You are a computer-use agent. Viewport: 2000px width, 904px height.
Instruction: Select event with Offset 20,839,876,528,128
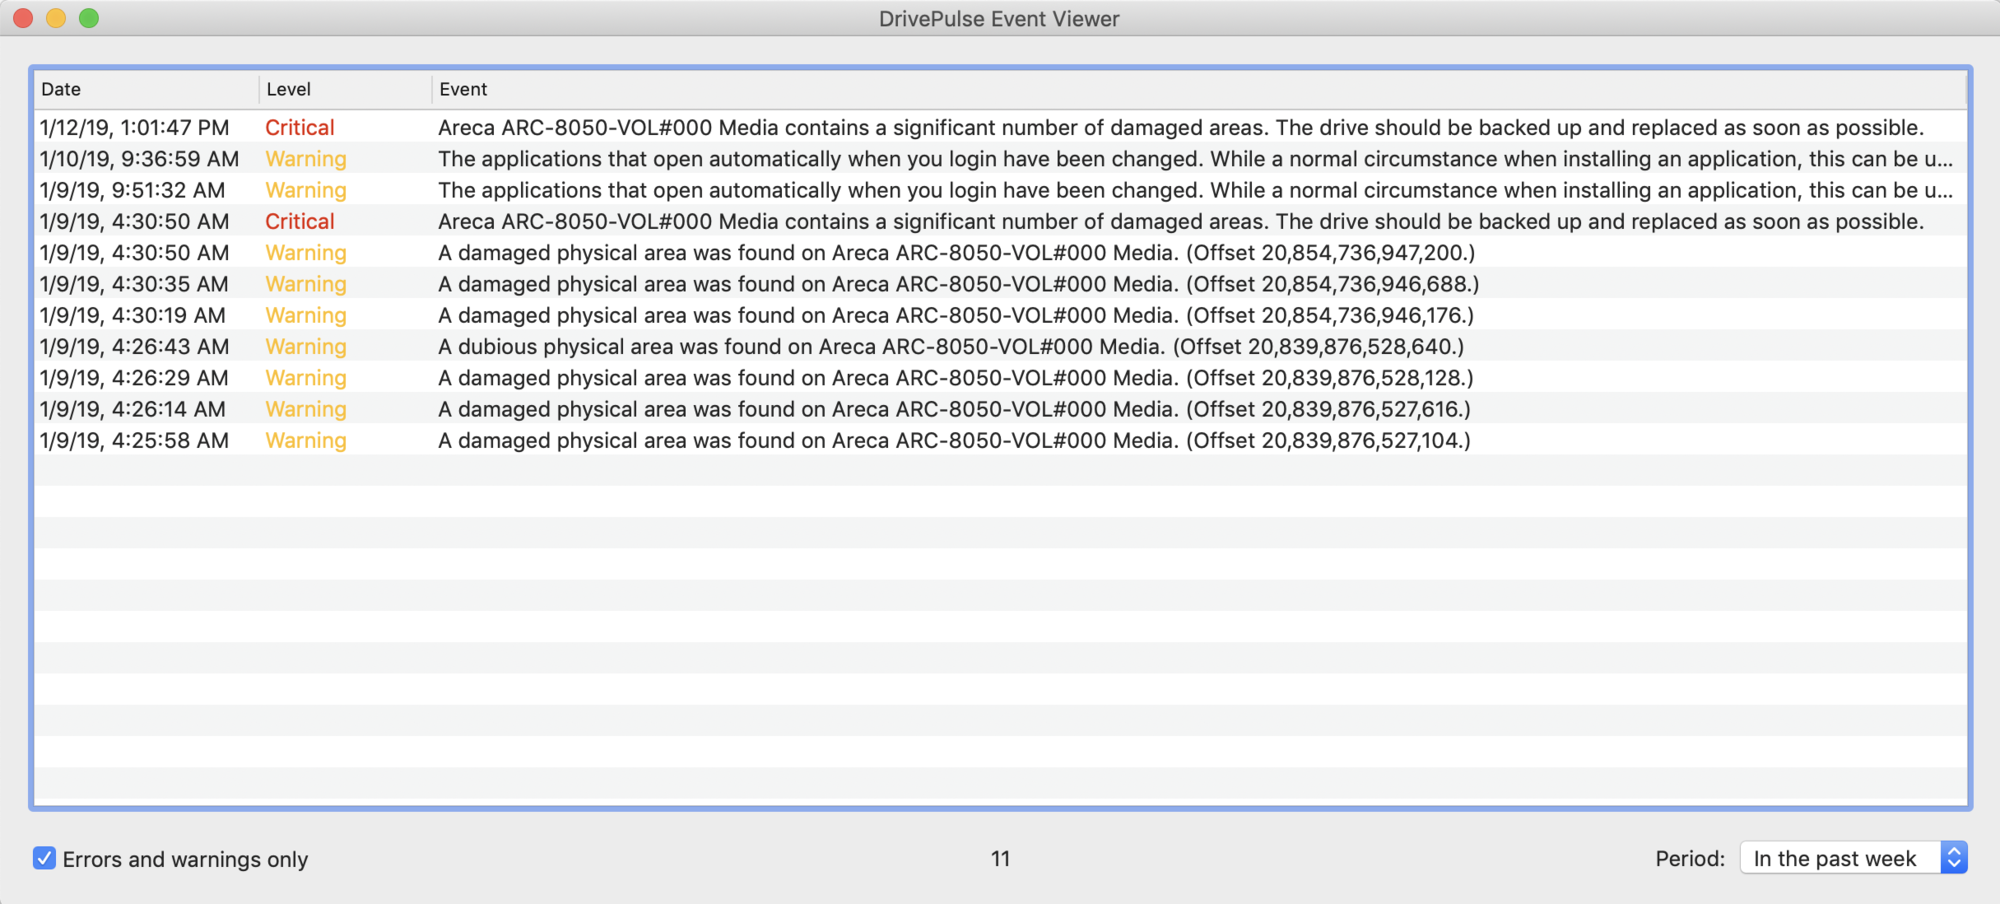coord(956,378)
